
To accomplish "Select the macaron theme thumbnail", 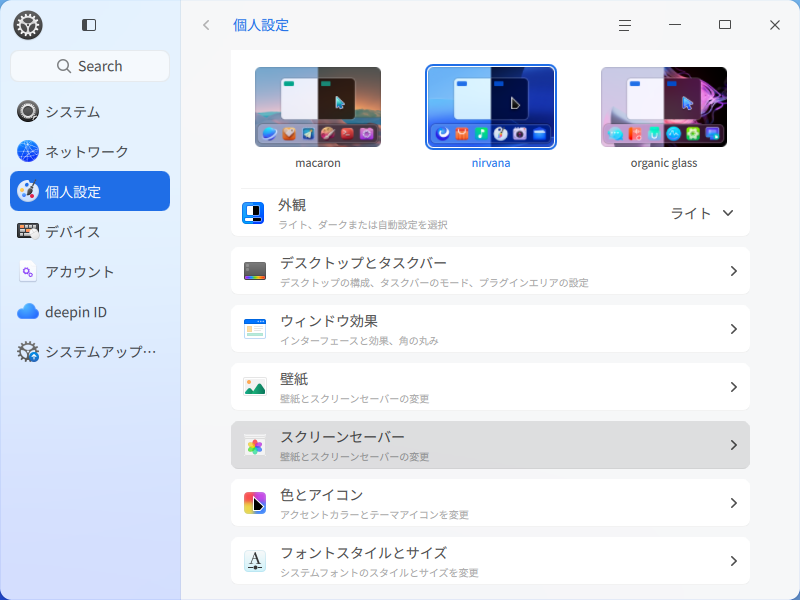I will pyautogui.click(x=318, y=107).
